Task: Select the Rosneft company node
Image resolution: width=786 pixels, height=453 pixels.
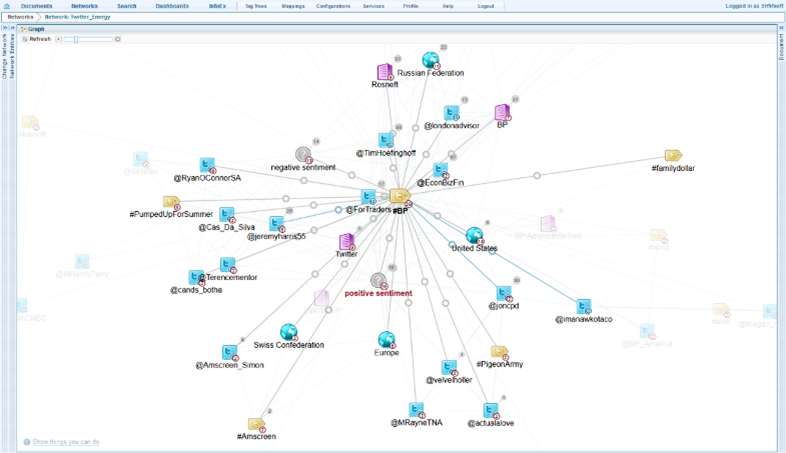Action: (385, 72)
